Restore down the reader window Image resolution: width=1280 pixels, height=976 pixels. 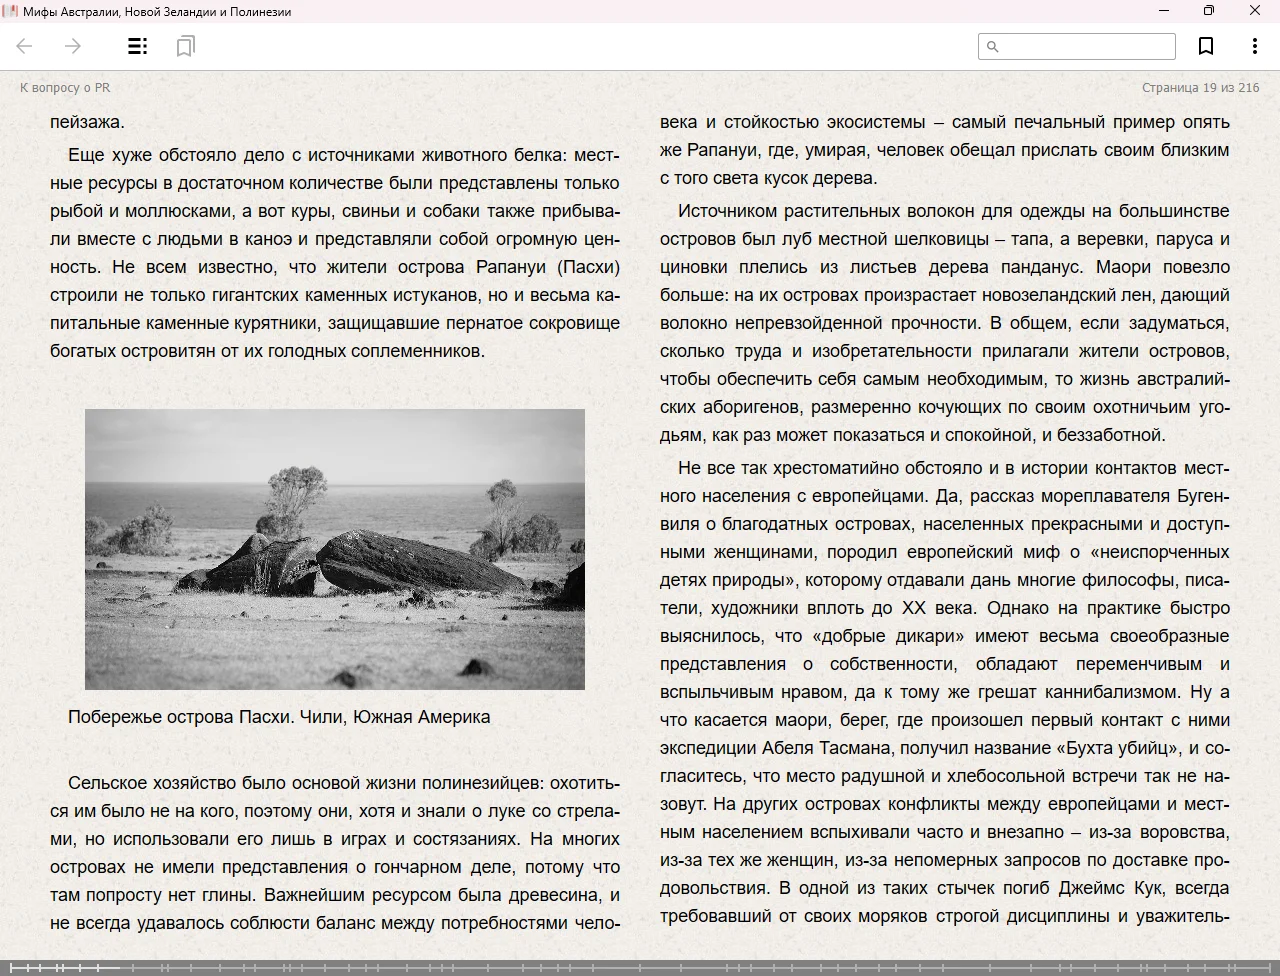click(1209, 11)
